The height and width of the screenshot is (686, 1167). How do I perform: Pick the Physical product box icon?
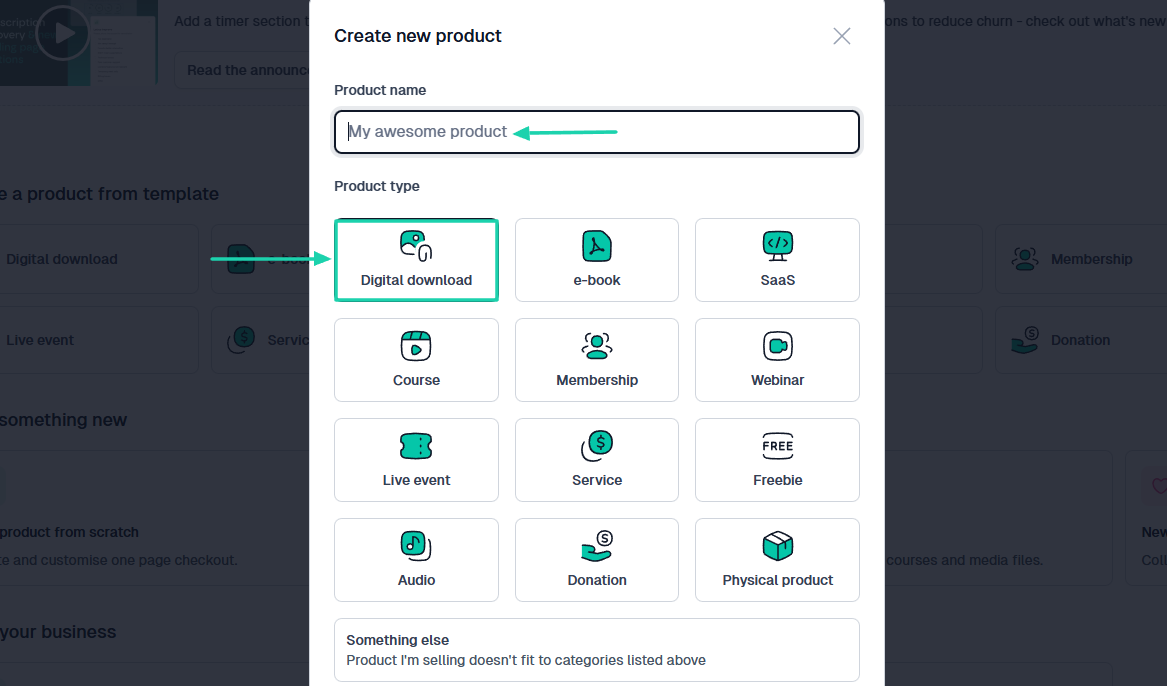pos(778,546)
